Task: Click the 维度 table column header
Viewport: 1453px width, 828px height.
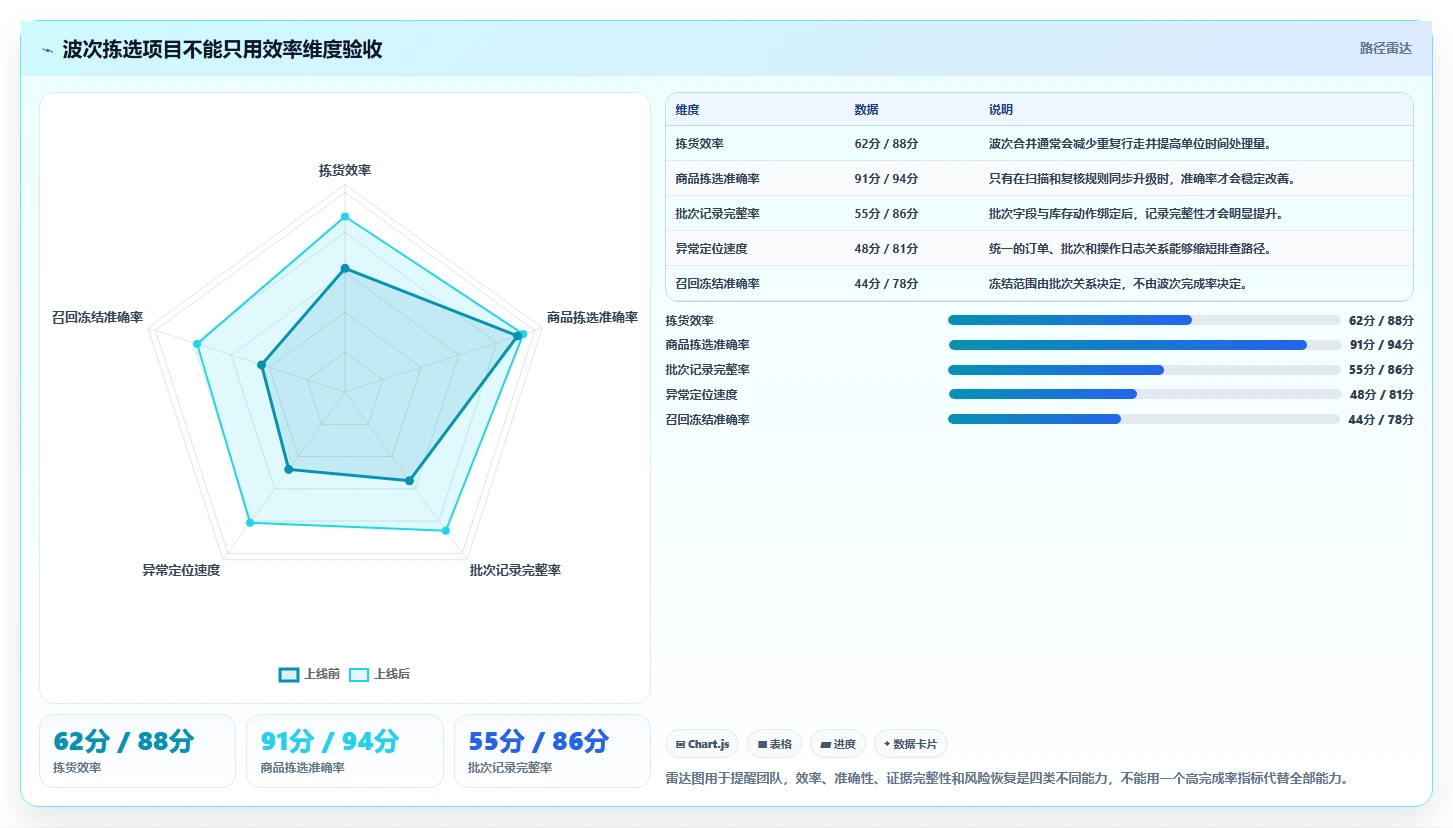Action: [x=687, y=110]
